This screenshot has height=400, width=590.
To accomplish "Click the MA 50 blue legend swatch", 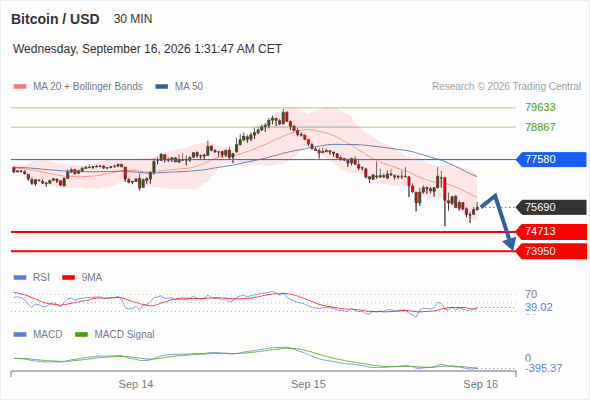I will coord(162,87).
